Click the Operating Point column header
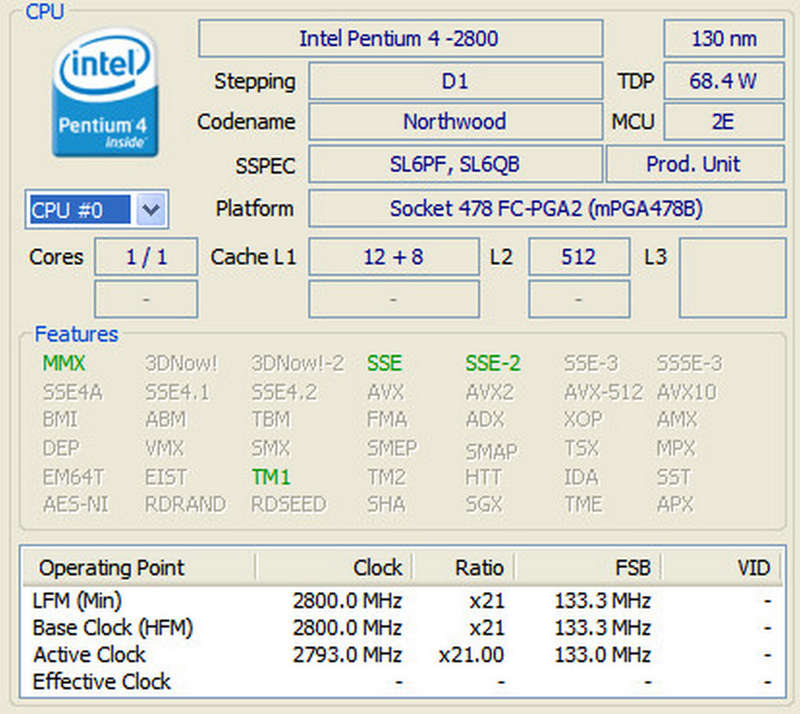This screenshot has width=800, height=714. [139, 568]
